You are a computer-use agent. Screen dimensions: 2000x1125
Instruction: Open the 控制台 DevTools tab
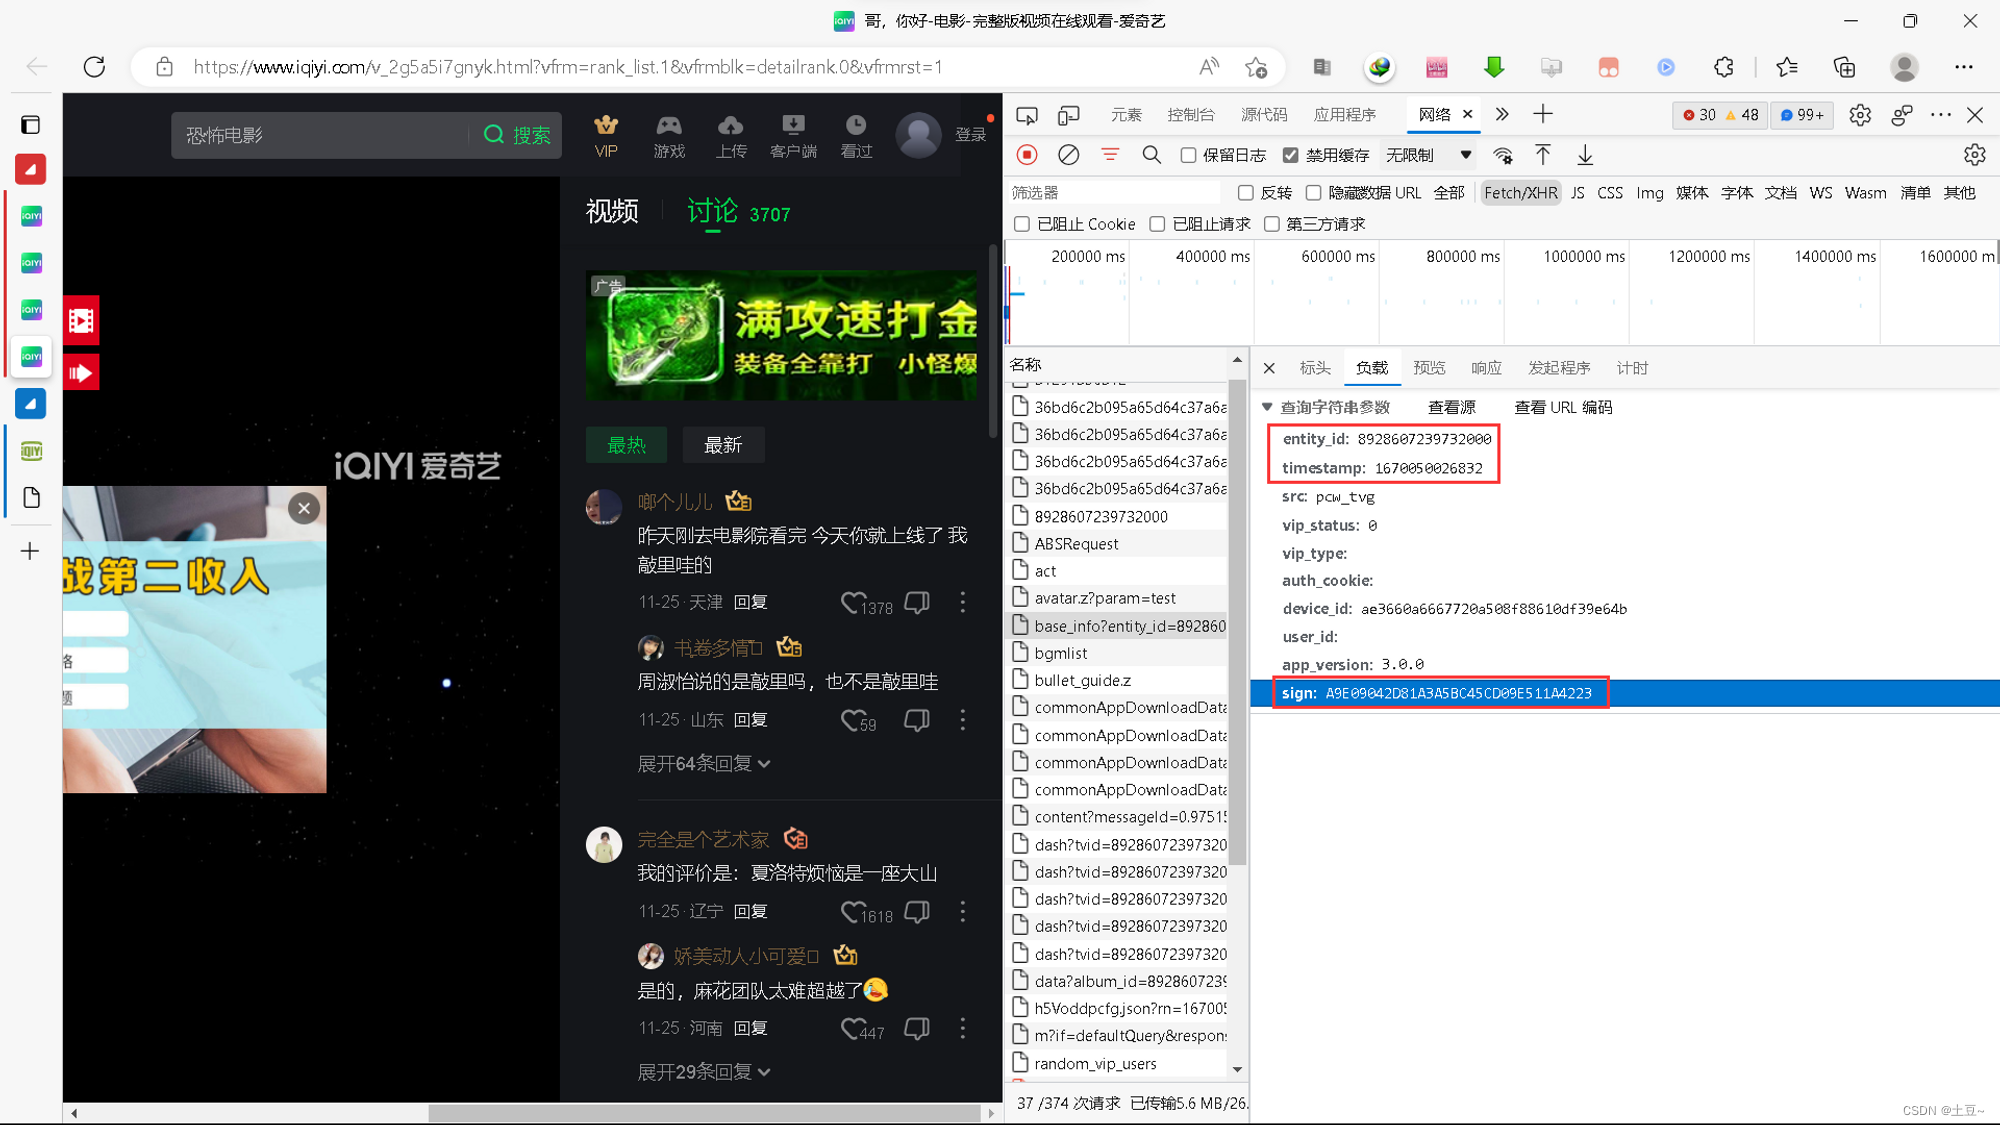coord(1190,115)
